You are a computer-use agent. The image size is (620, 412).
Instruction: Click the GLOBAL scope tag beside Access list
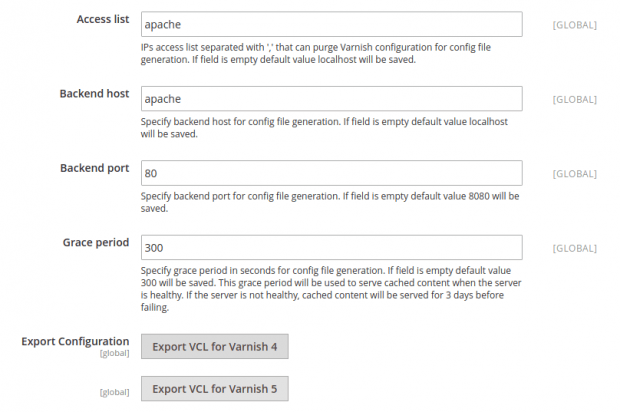575,25
